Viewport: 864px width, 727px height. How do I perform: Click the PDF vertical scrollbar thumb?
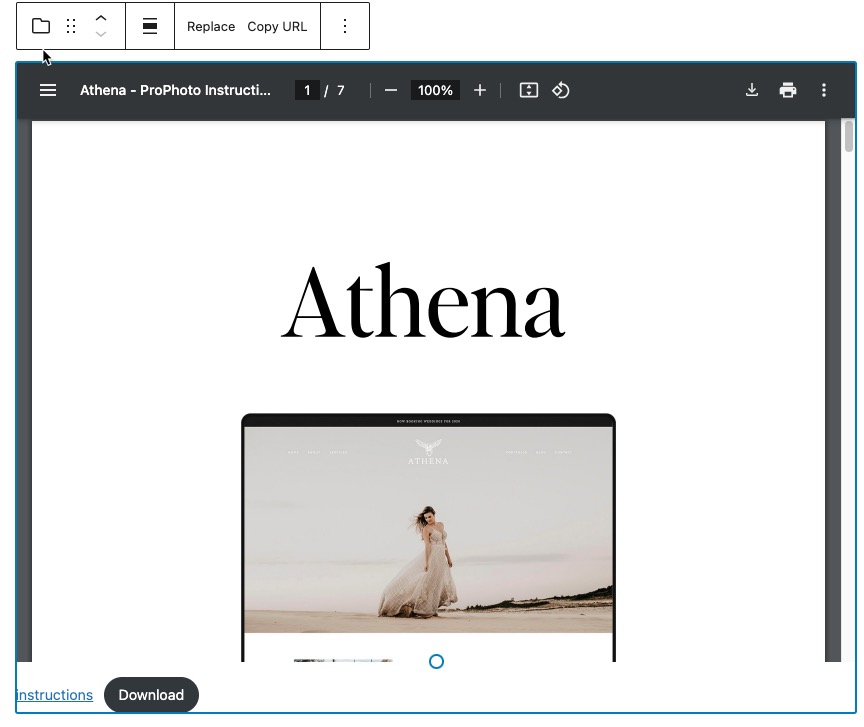click(849, 135)
